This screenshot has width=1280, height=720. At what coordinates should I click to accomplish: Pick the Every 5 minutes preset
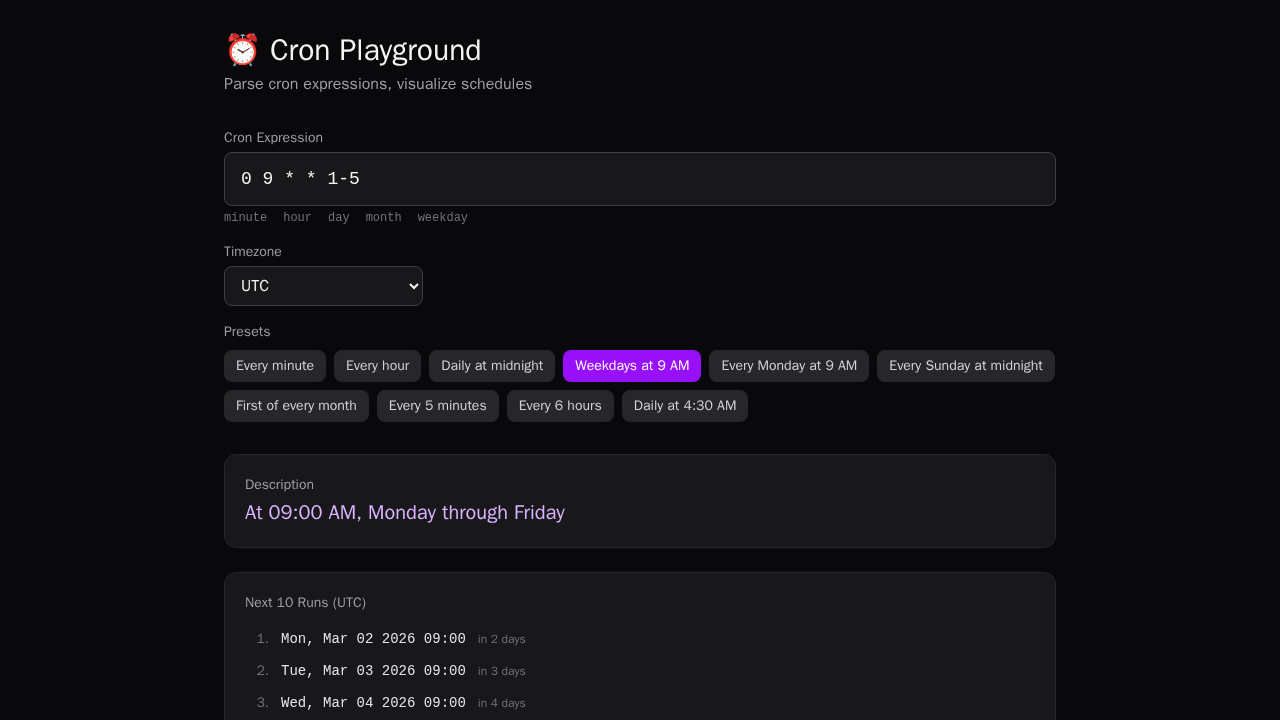[437, 406]
